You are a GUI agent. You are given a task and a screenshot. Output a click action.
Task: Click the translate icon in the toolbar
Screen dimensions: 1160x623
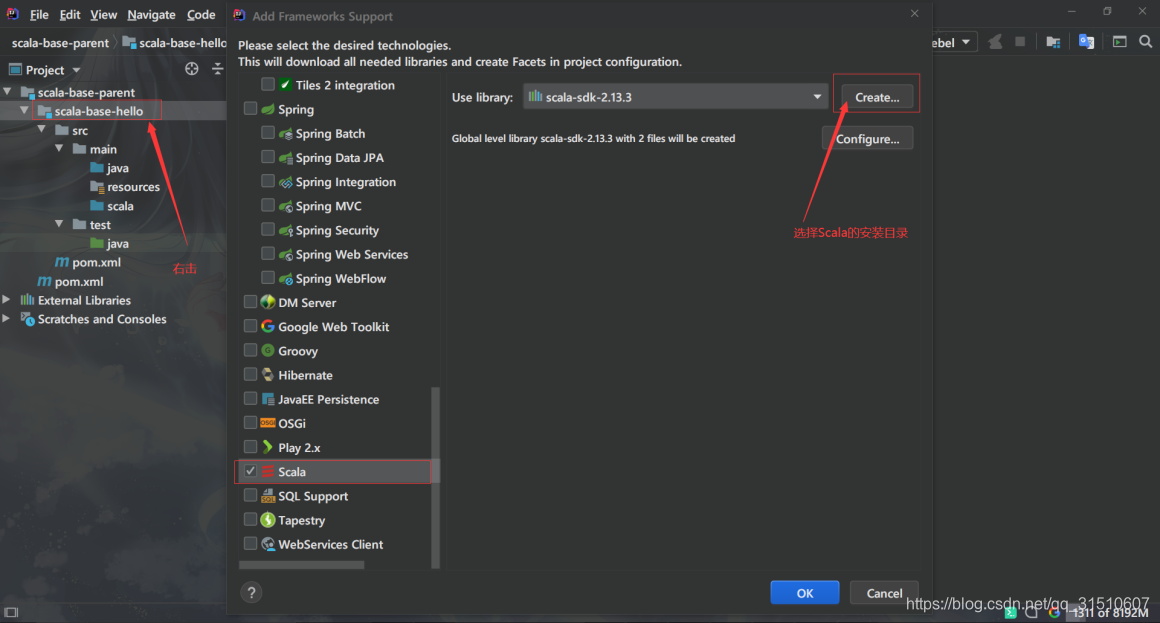(1086, 42)
